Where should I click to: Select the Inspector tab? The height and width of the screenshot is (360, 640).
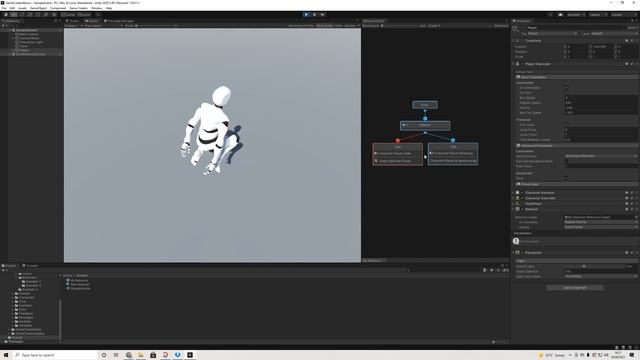tap(522, 21)
